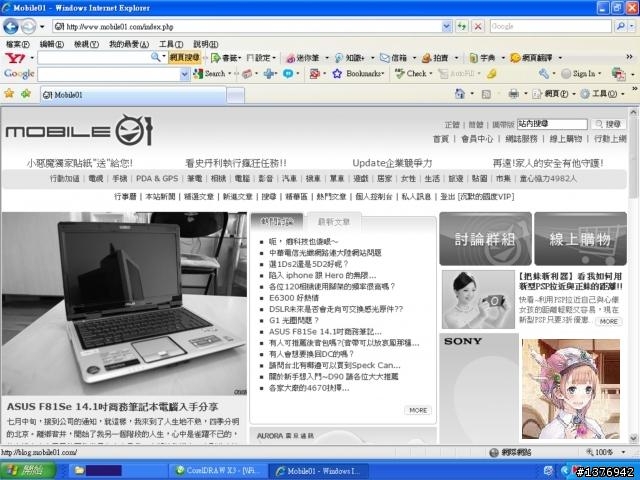Open the Google Sign In dropdown
The width and height of the screenshot is (640, 480).
click(581, 74)
